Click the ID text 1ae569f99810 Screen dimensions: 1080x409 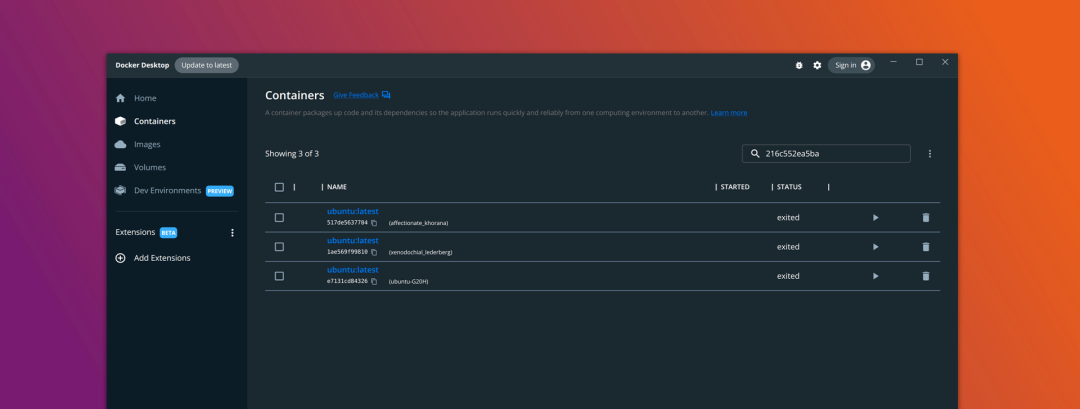click(x=347, y=252)
